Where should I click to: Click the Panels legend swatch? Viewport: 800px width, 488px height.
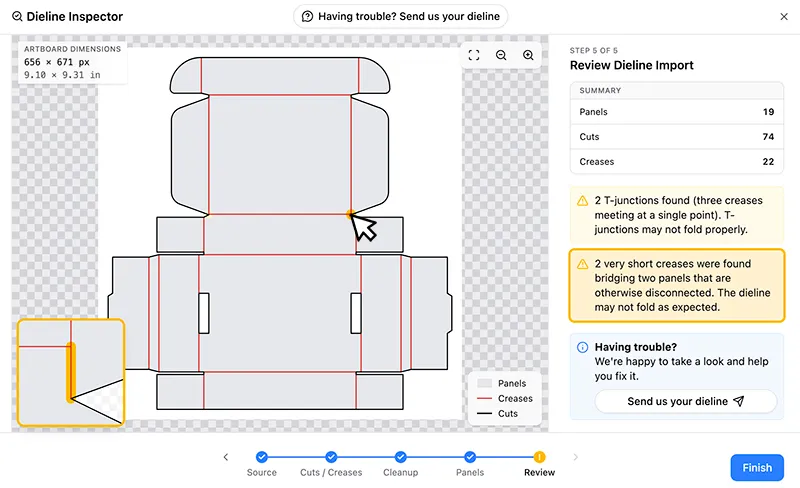[x=484, y=383]
